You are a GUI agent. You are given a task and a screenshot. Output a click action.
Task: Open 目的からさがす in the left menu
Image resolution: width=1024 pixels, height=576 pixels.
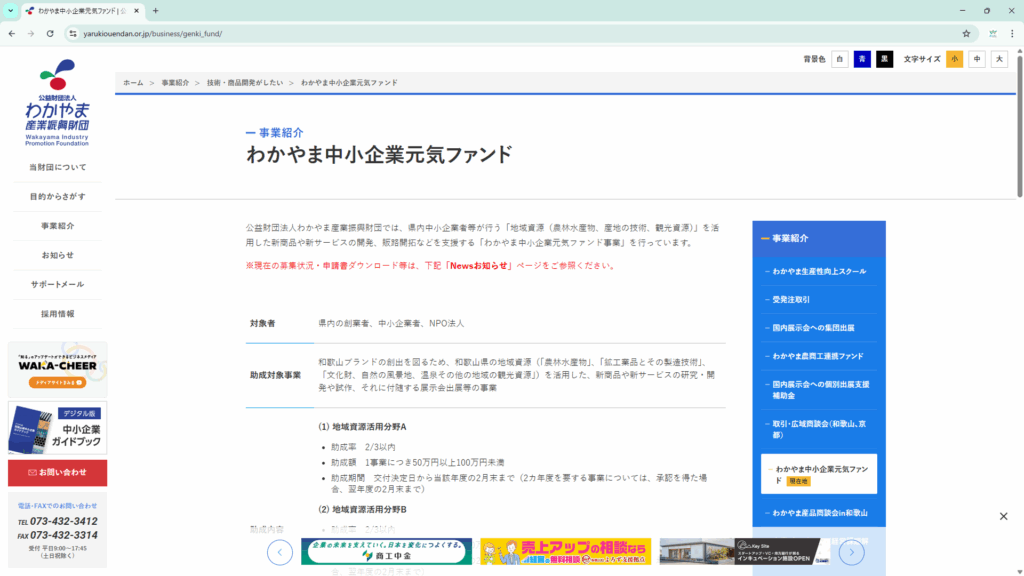pyautogui.click(x=57, y=196)
